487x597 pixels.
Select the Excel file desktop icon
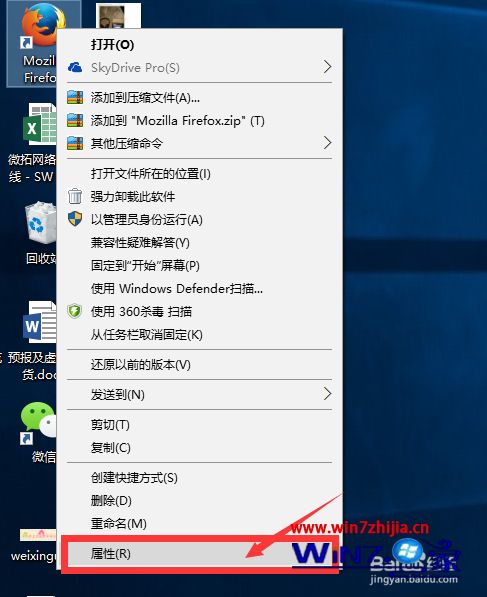tap(39, 123)
